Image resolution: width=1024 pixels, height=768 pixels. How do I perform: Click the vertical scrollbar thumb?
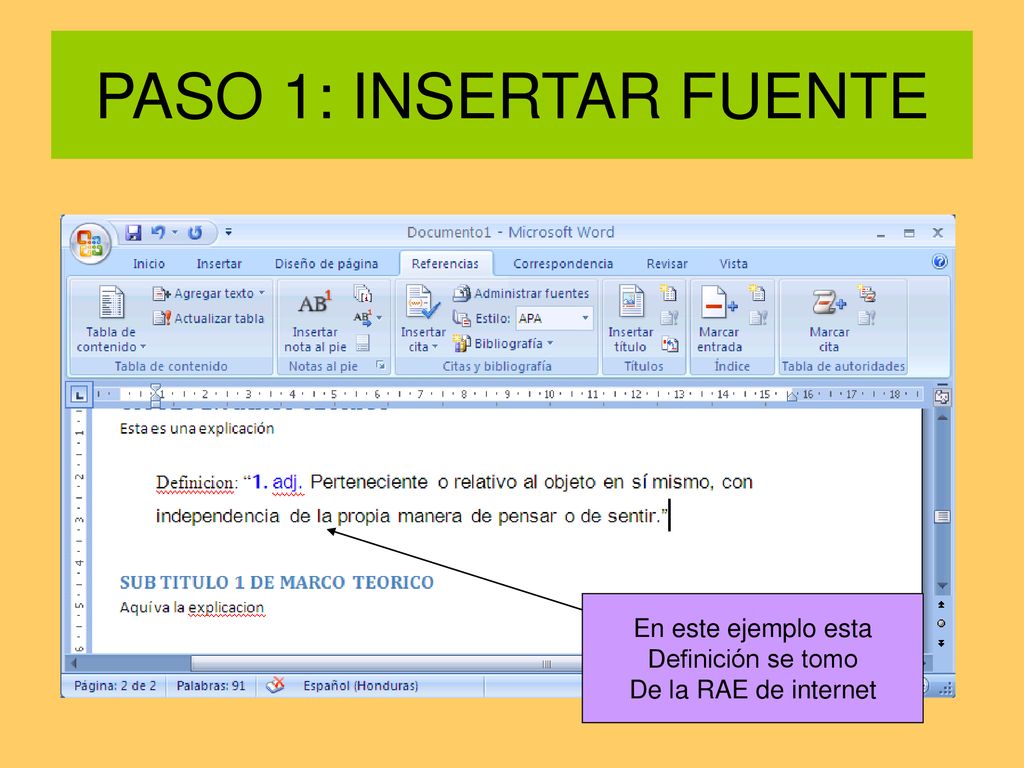pos(942,517)
